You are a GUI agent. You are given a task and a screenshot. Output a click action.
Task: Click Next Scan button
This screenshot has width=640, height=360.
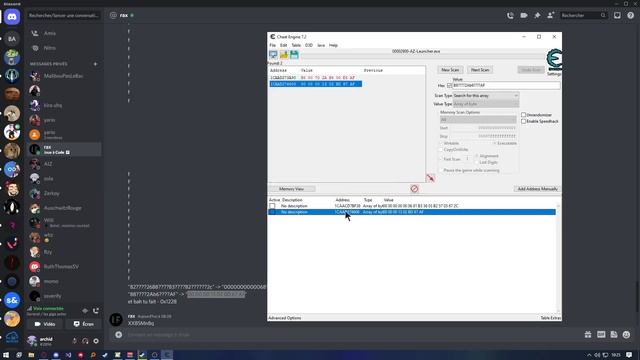[480, 70]
